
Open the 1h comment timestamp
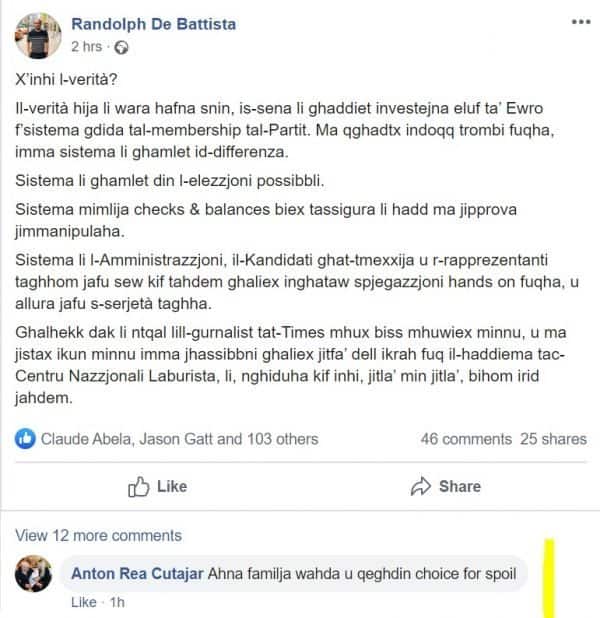[117, 602]
